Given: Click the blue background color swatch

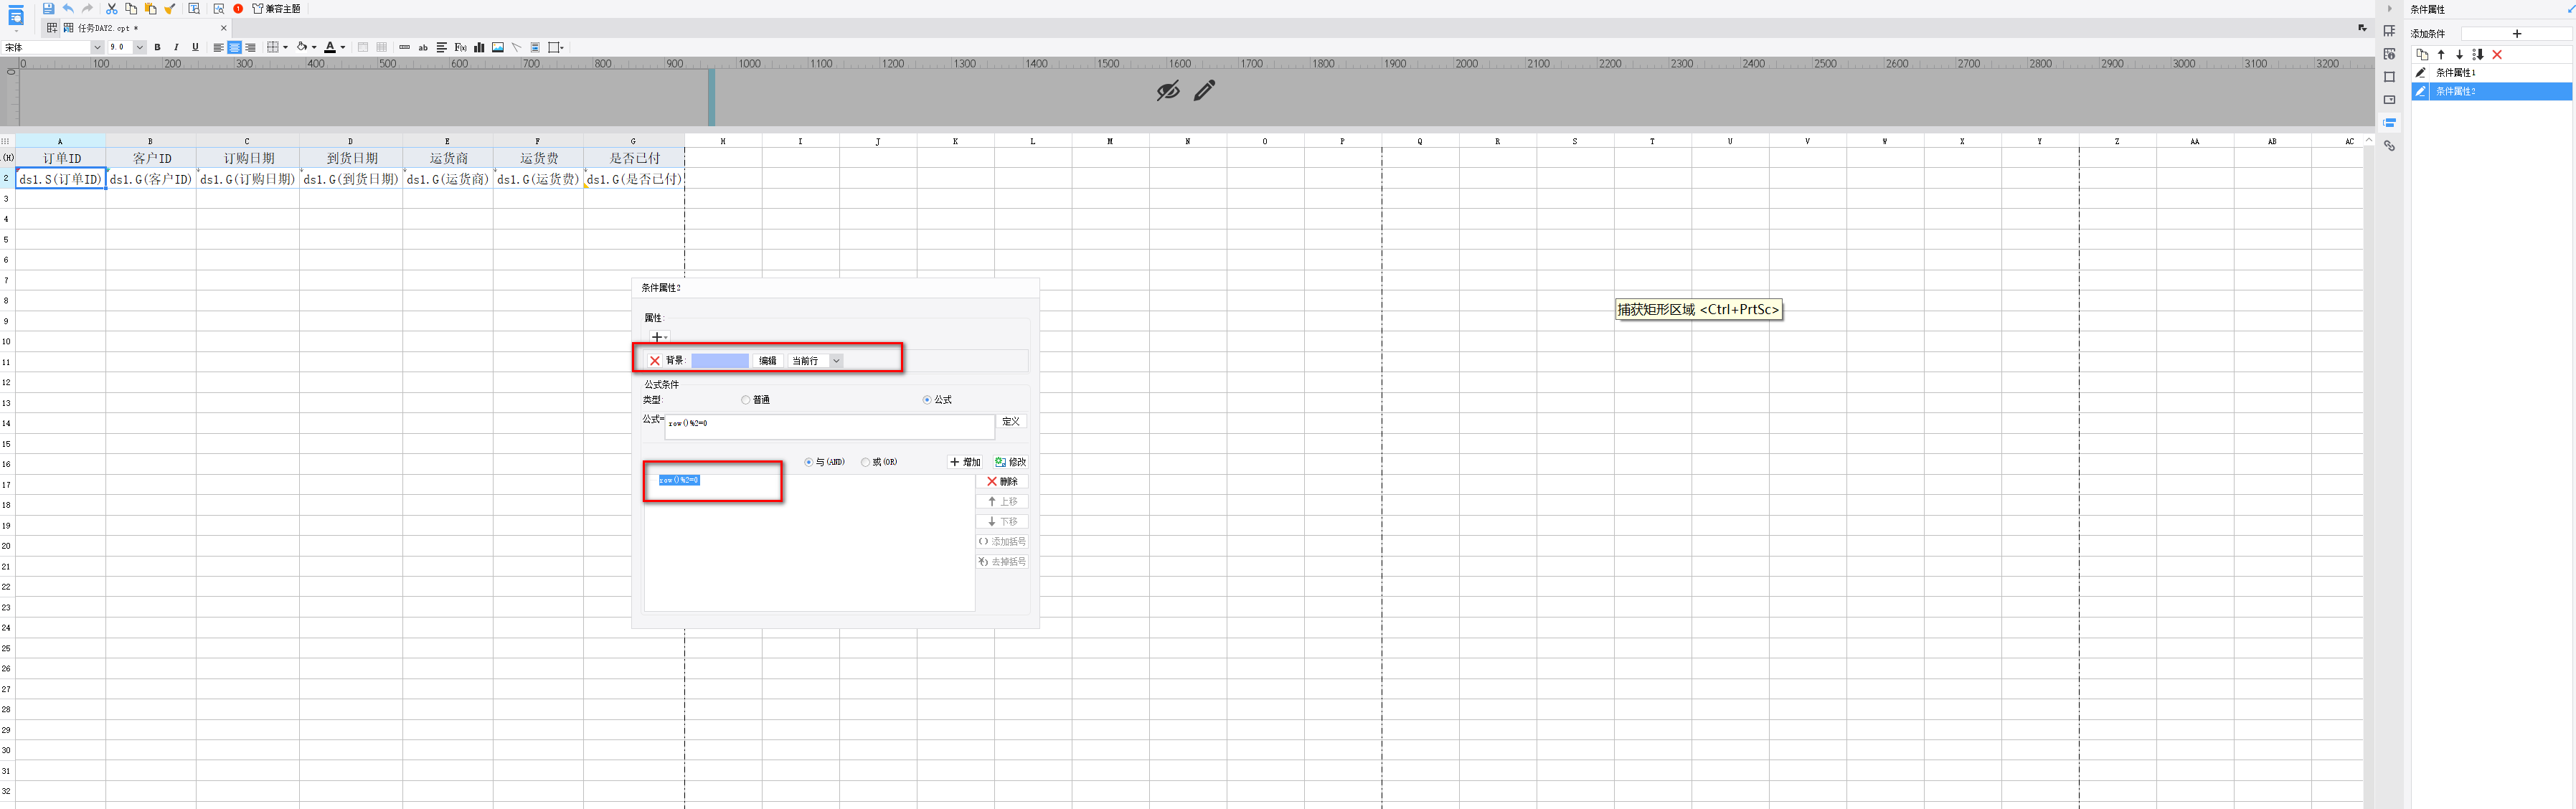Looking at the screenshot, I should (x=719, y=361).
